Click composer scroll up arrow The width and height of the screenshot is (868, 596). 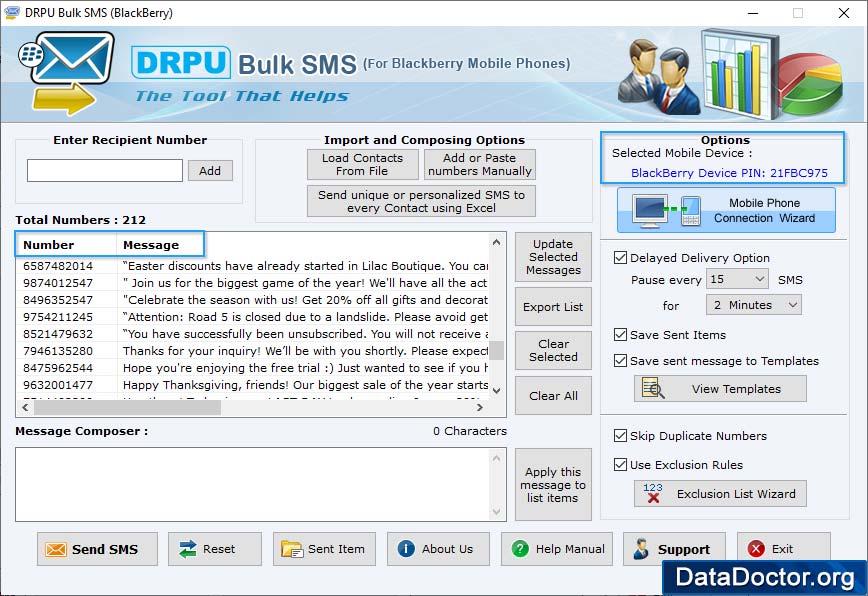[497, 458]
